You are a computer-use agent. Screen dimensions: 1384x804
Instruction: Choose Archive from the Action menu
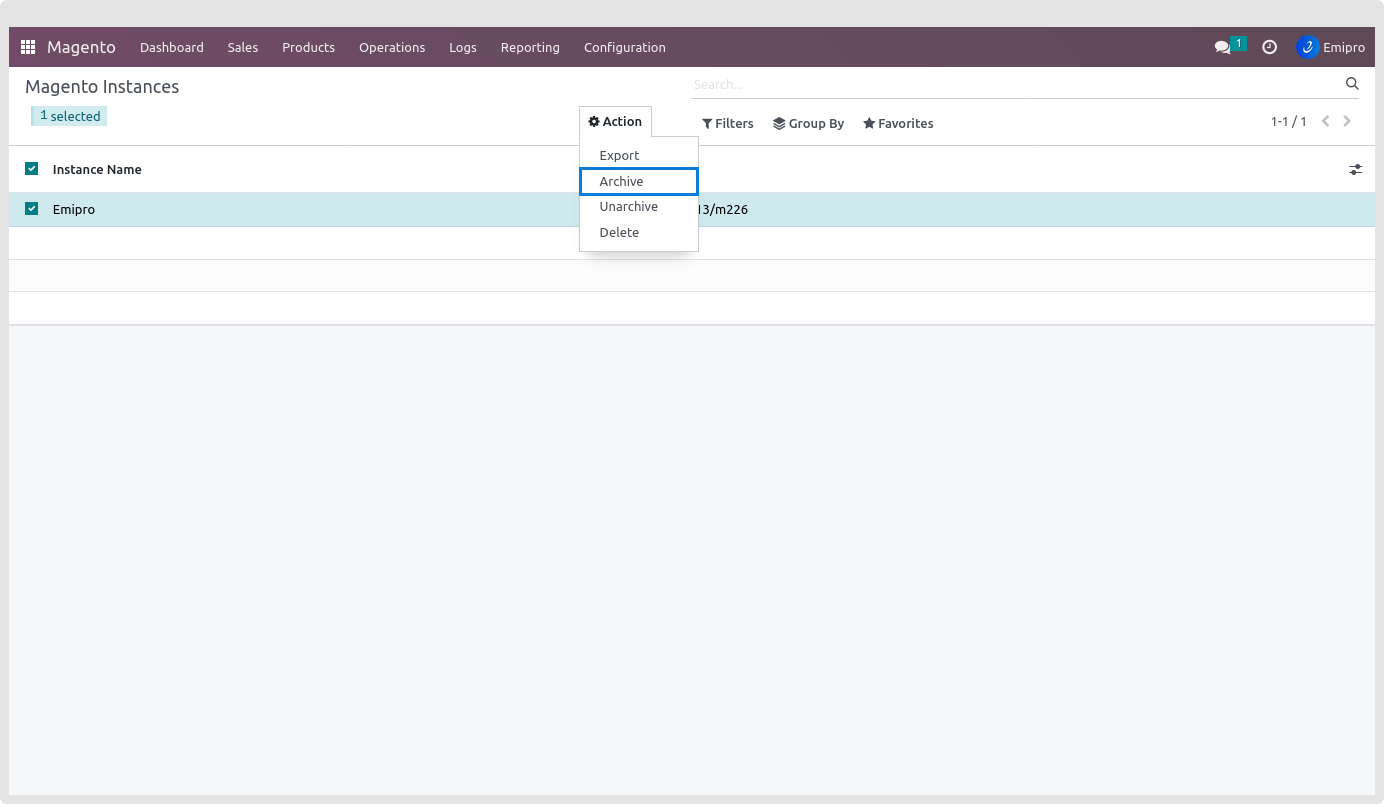(621, 181)
